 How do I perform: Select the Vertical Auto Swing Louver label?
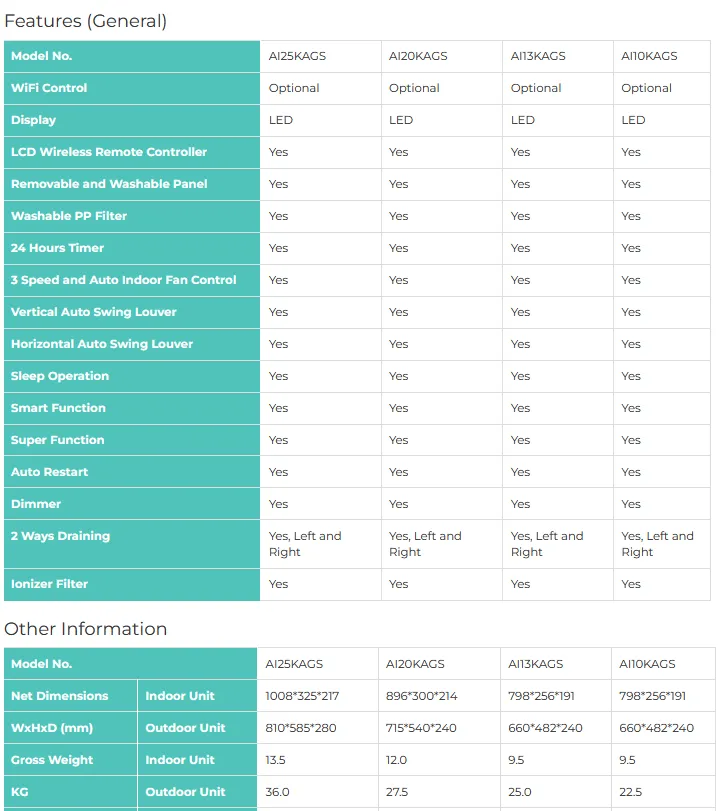94,312
